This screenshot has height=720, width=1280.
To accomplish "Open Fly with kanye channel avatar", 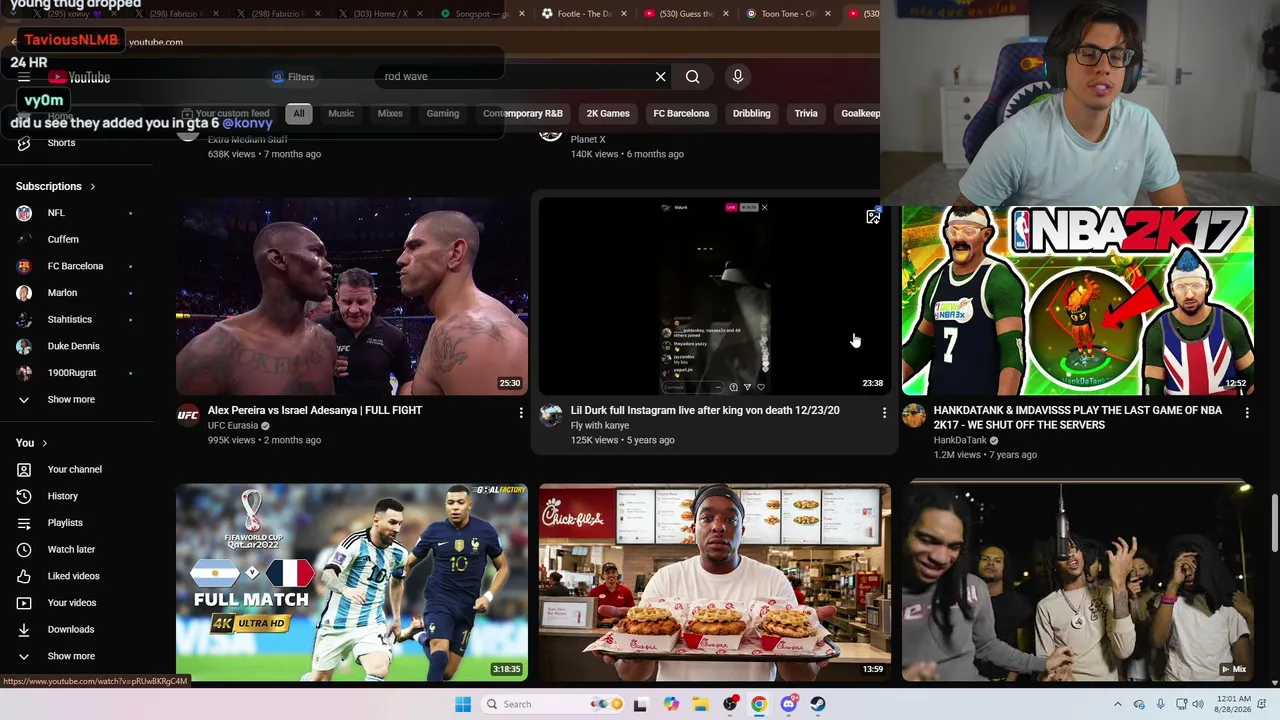I will click(x=551, y=416).
